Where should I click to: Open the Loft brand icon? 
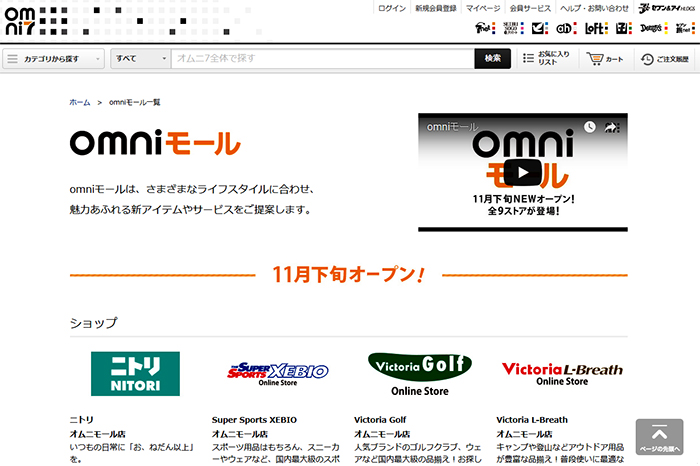click(596, 28)
